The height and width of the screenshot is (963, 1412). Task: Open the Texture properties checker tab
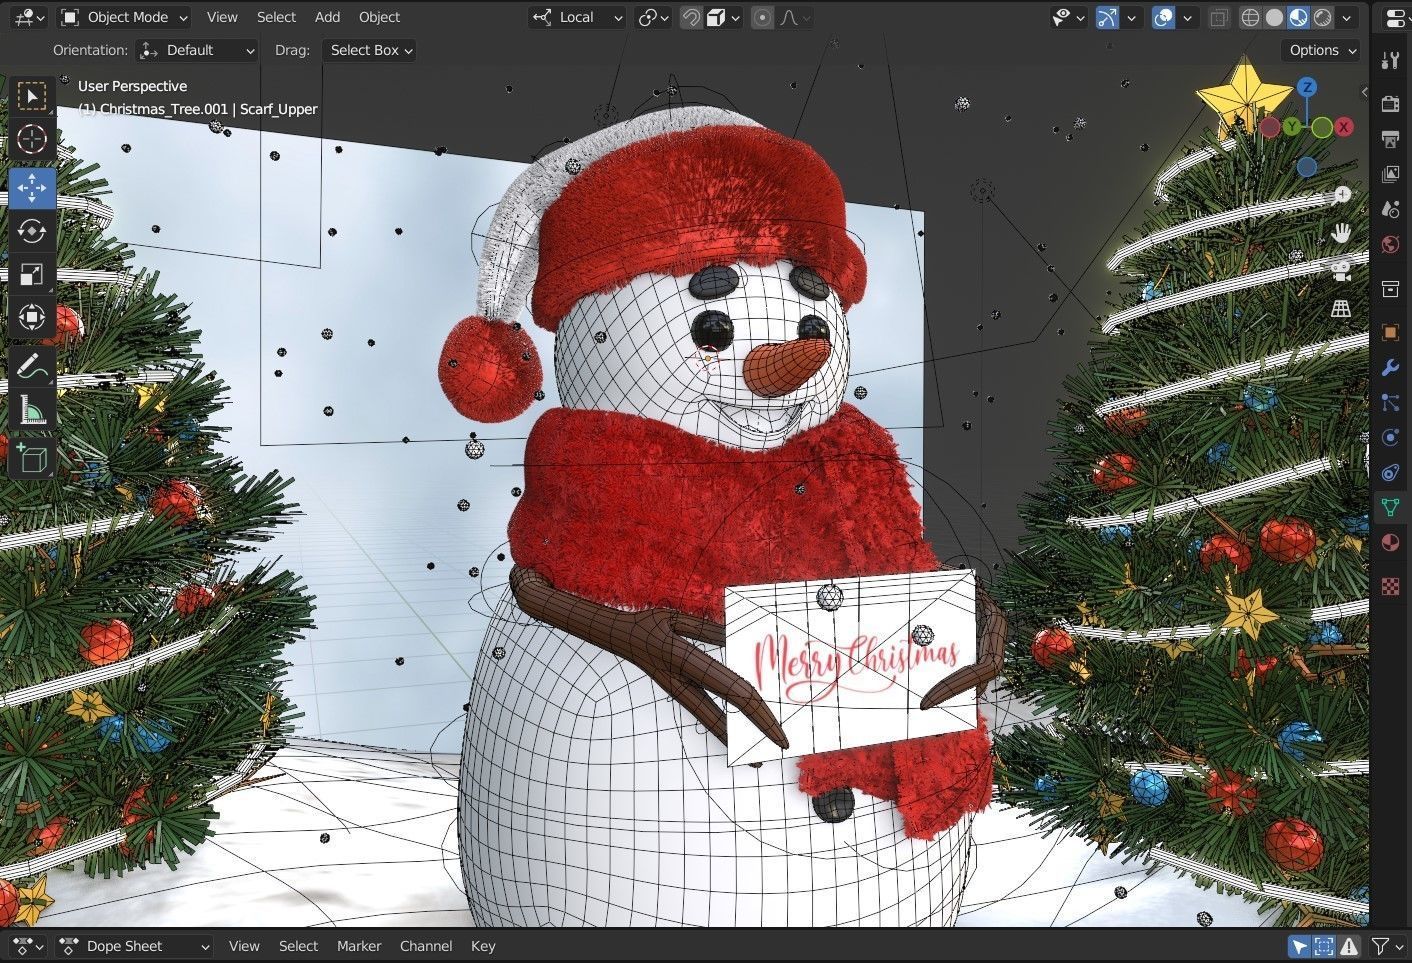pyautogui.click(x=1390, y=586)
